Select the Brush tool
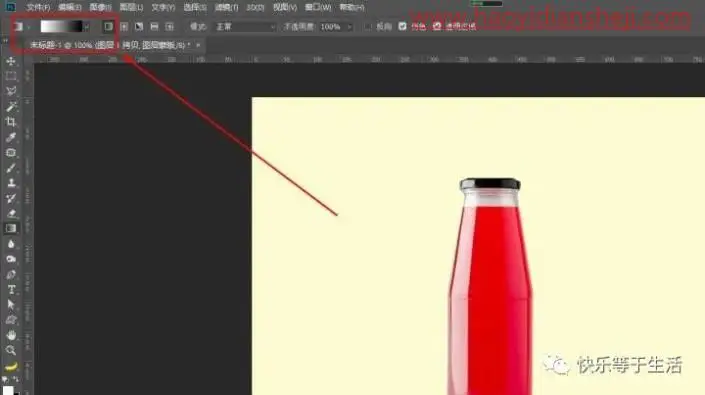 tap(11, 168)
